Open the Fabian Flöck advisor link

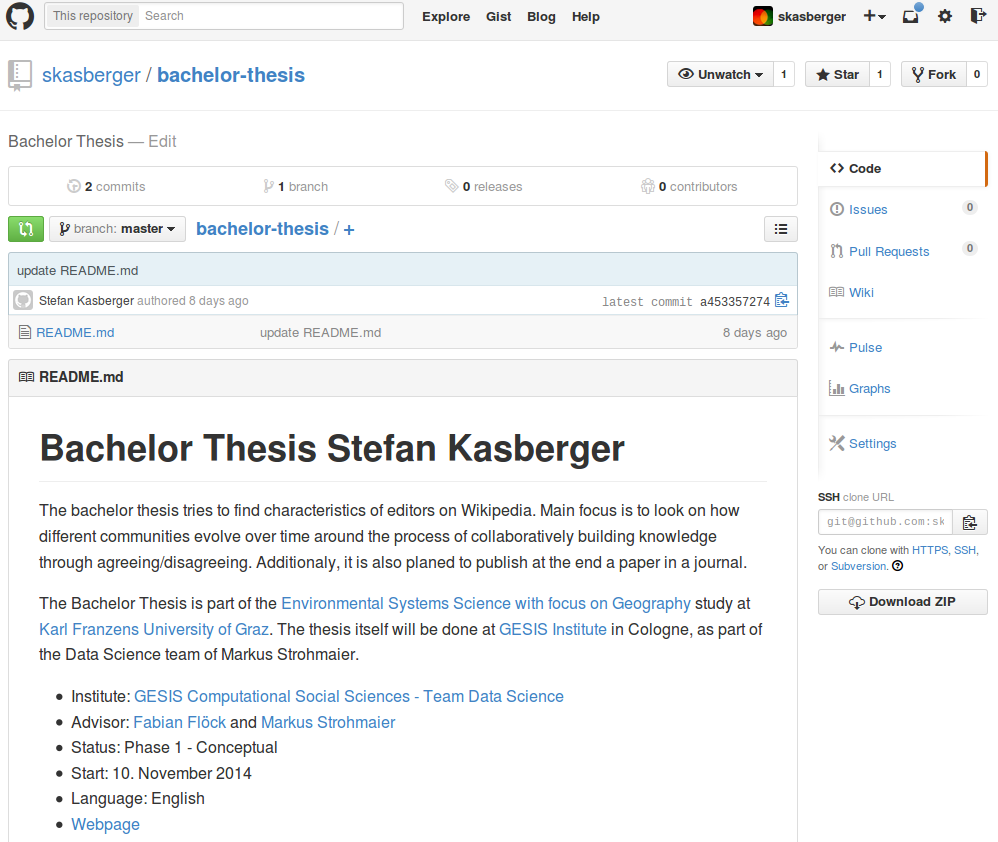pyautogui.click(x=179, y=722)
